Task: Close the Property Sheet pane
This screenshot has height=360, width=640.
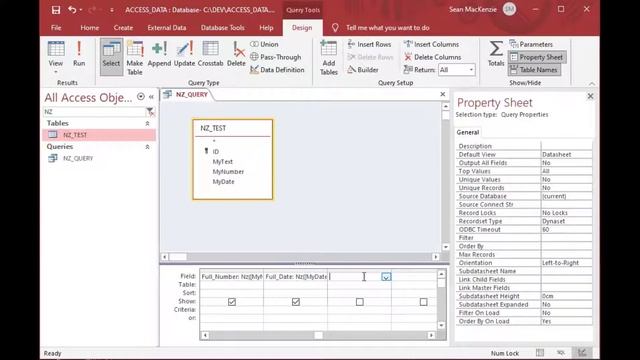Action: click(590, 96)
